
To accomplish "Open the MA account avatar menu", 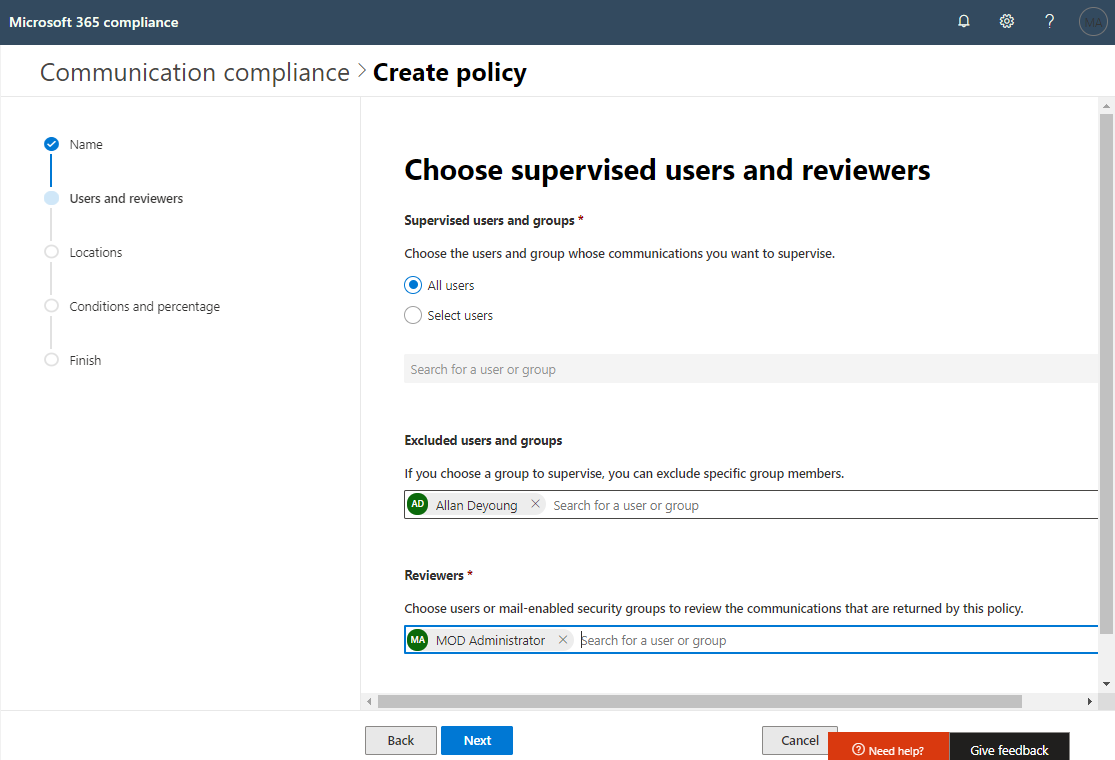I will point(1093,22).
